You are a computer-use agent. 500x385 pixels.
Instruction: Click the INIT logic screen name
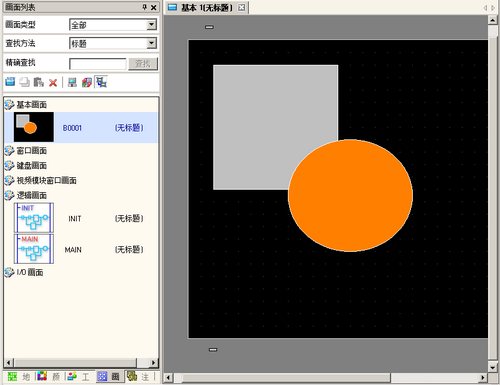(75, 219)
